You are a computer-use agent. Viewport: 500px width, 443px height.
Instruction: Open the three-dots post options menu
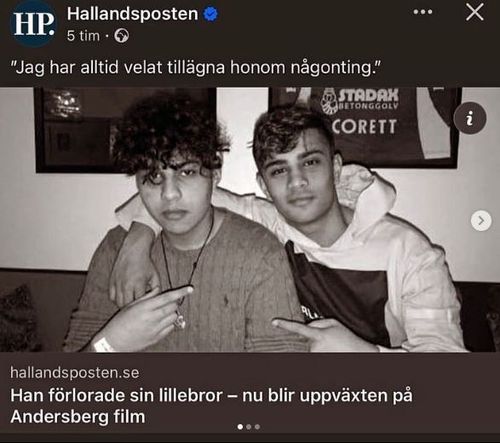click(x=423, y=12)
